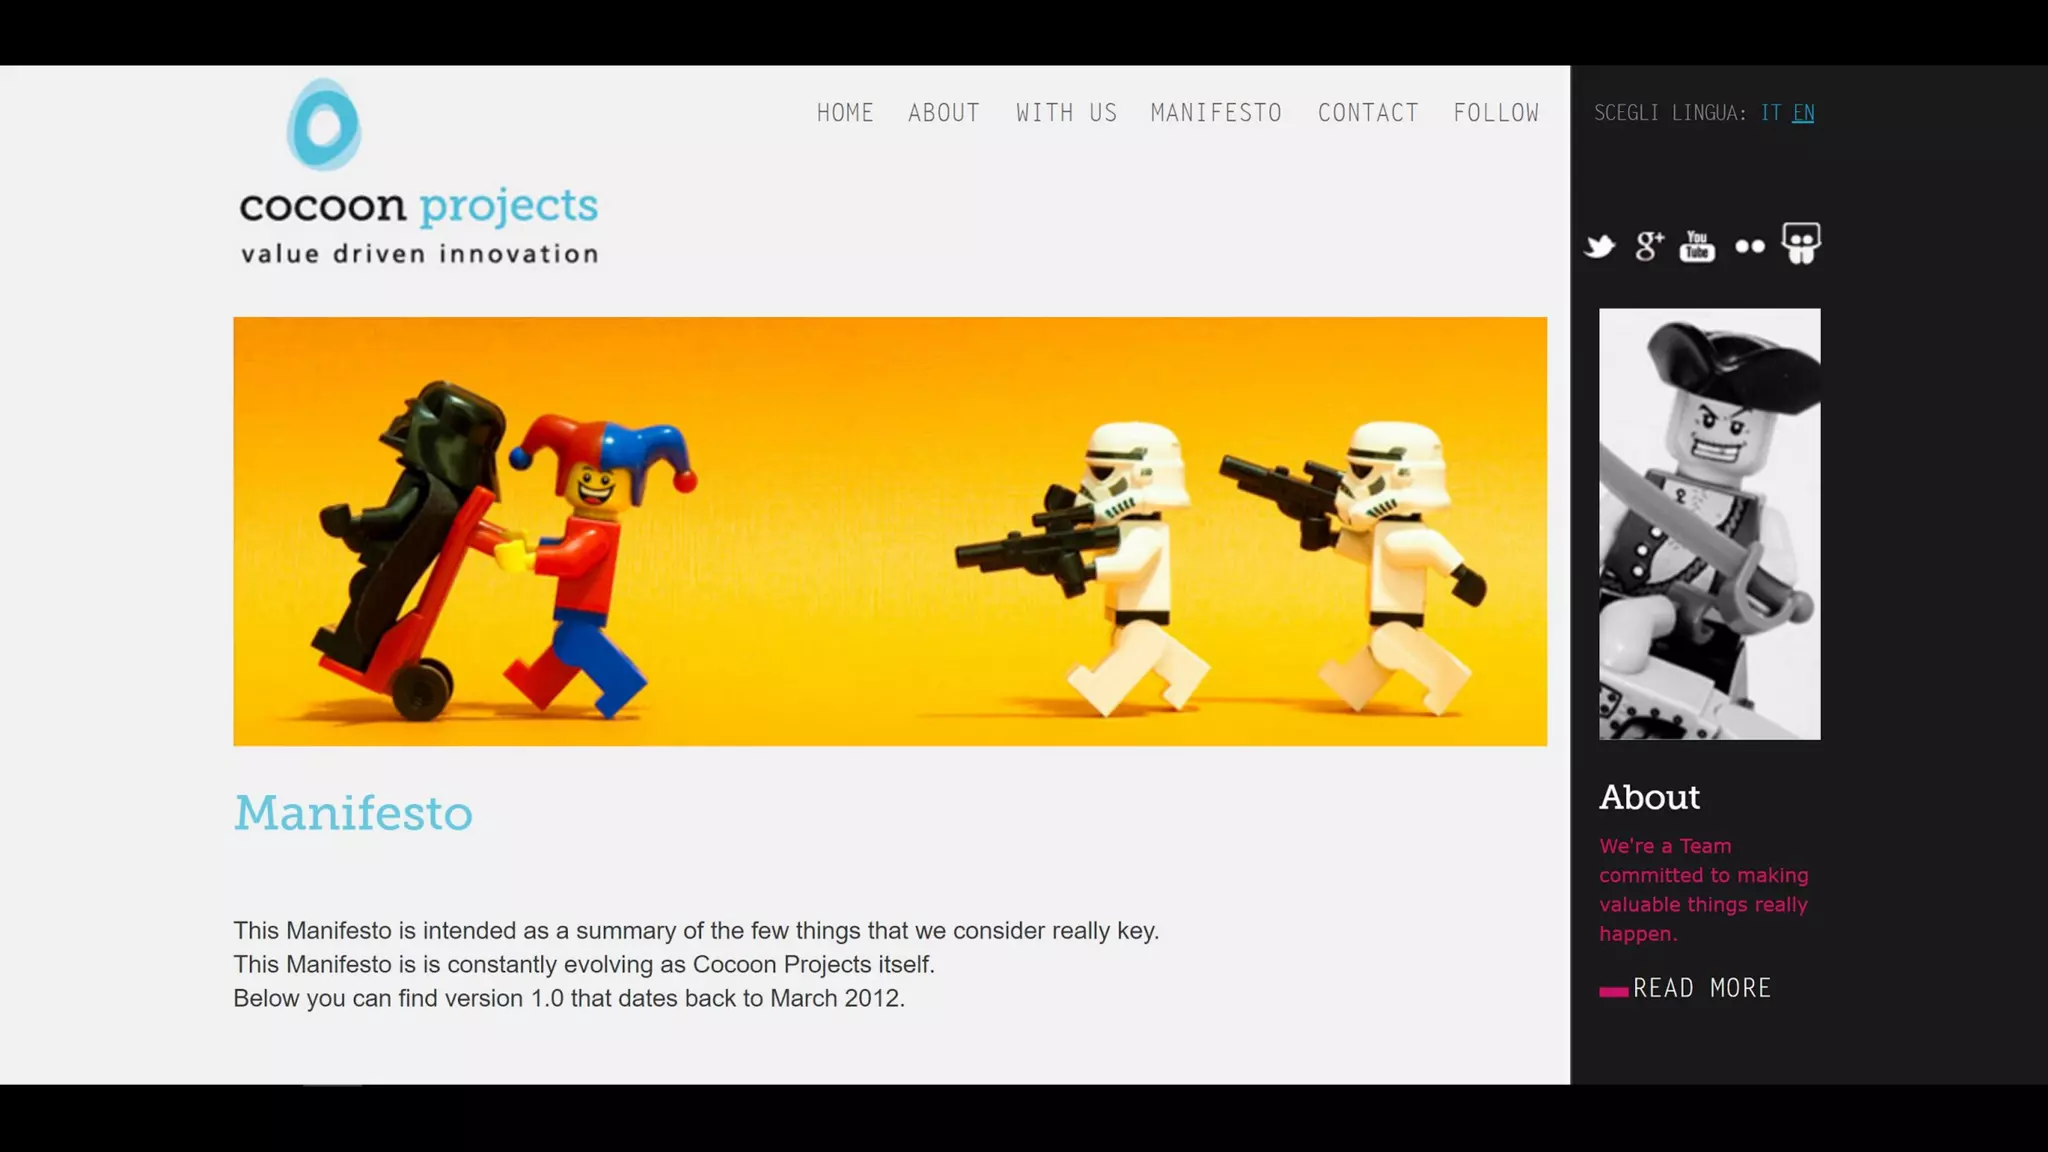Click the blue cocoon logo symbol
Viewport: 2048px width, 1152px height.
point(323,124)
